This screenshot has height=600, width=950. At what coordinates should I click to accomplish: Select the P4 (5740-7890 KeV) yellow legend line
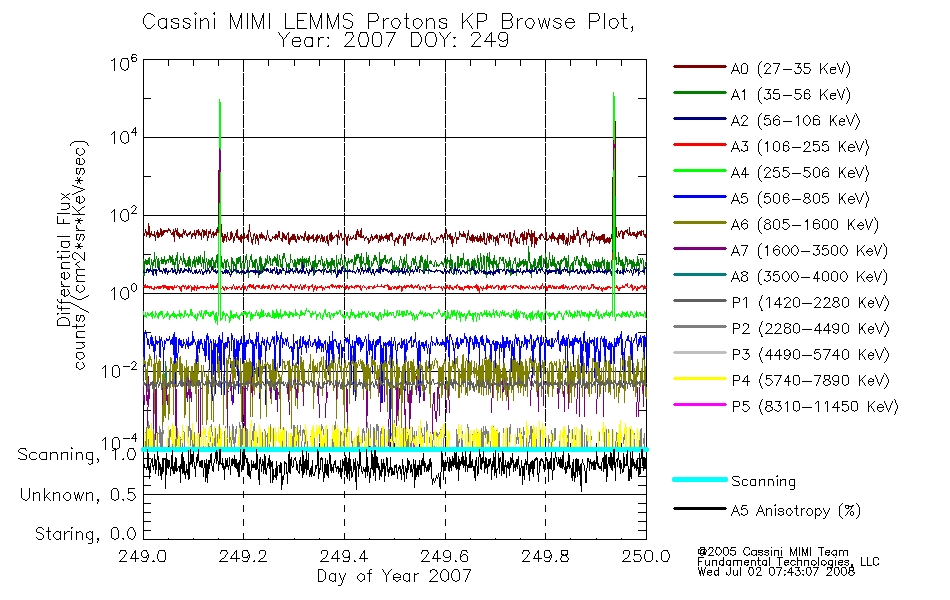[x=699, y=379]
